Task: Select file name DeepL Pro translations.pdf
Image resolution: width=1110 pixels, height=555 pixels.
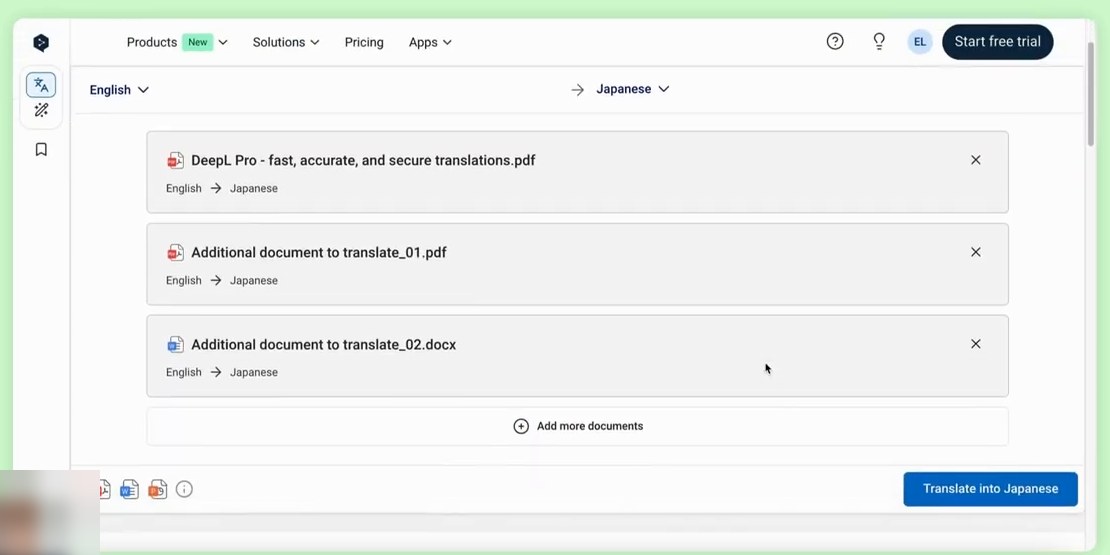Action: (363, 161)
